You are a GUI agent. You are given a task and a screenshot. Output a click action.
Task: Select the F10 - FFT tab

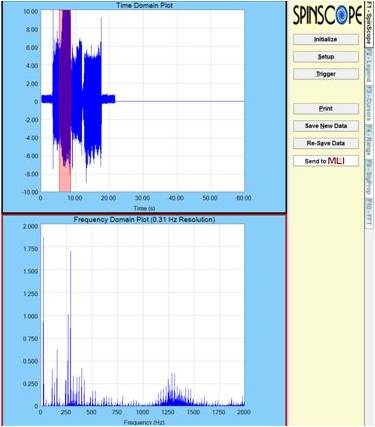[x=368, y=213]
